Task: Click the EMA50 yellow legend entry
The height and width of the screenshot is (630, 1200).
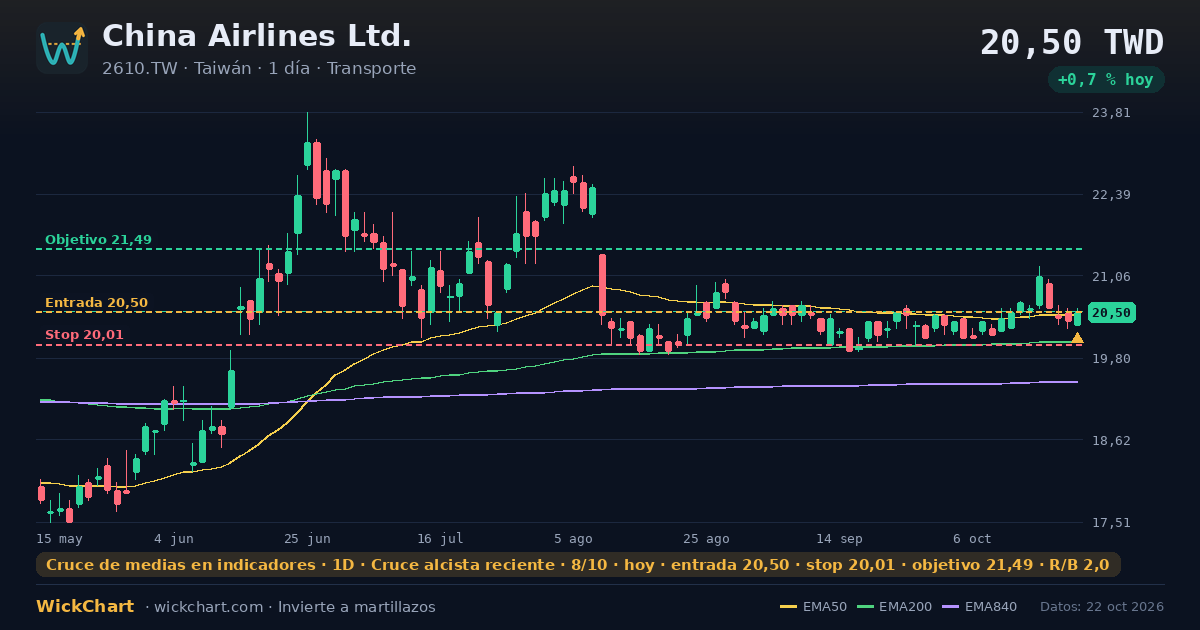Action: tap(813, 607)
